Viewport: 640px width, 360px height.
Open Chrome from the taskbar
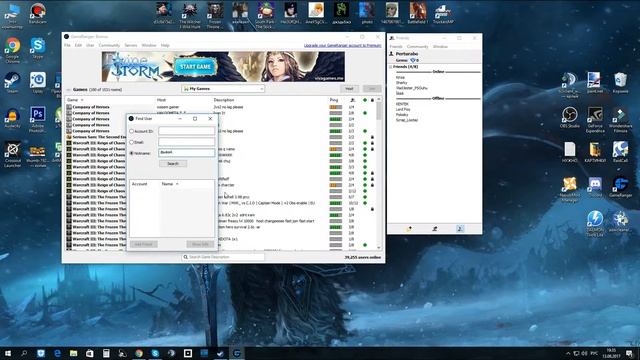tap(139, 353)
